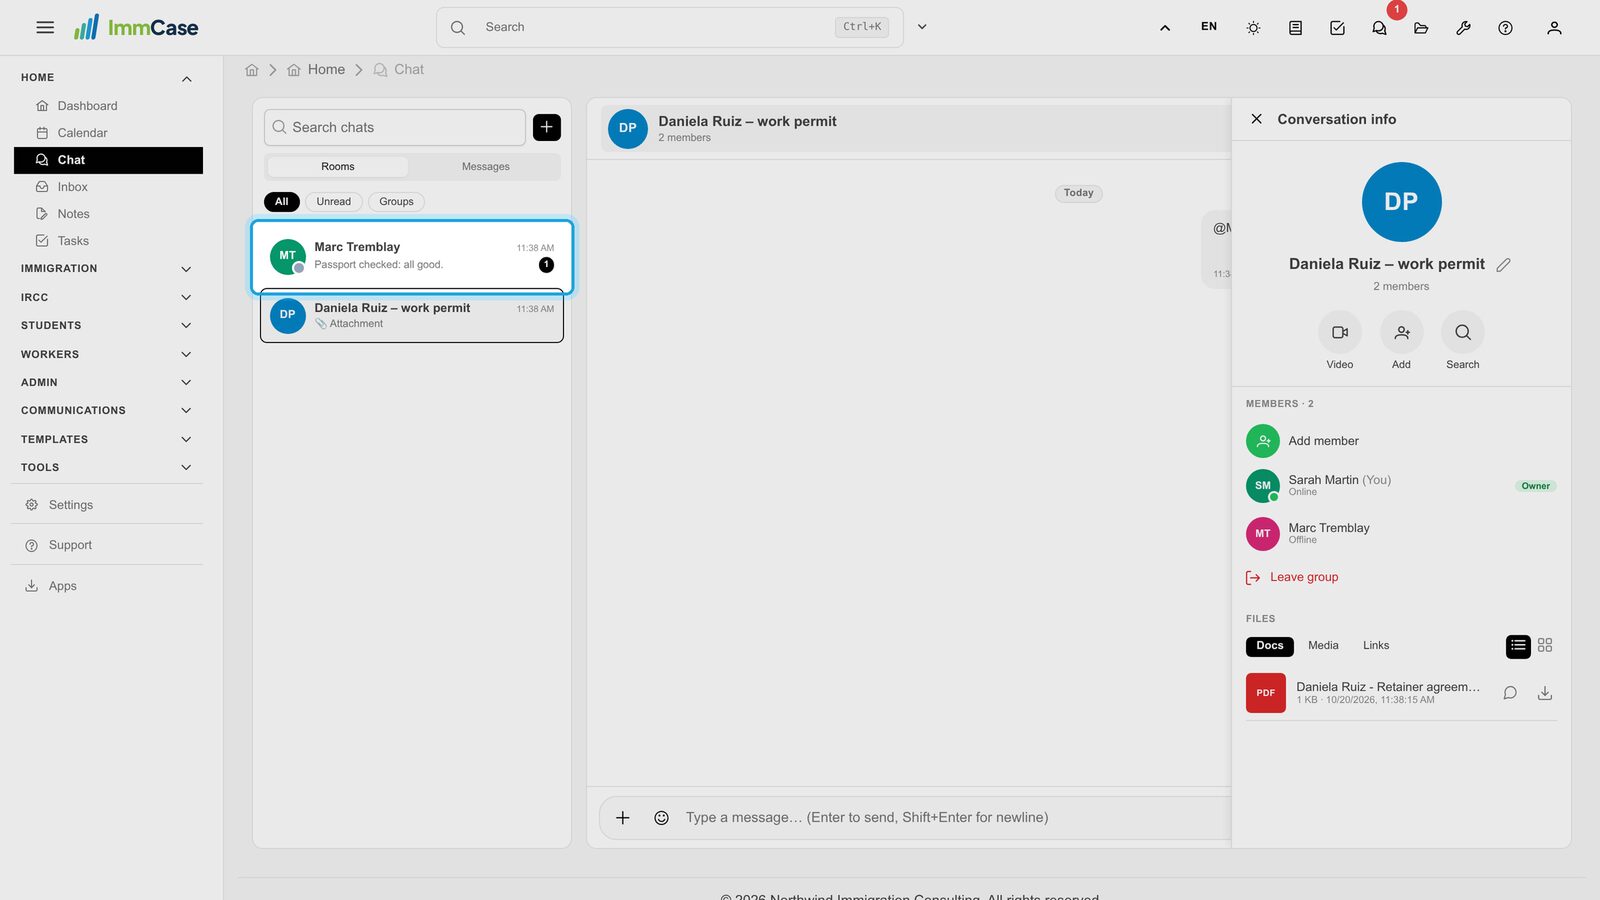The height and width of the screenshot is (900, 1600).
Task: Edit group name pencil icon
Action: point(1503,265)
